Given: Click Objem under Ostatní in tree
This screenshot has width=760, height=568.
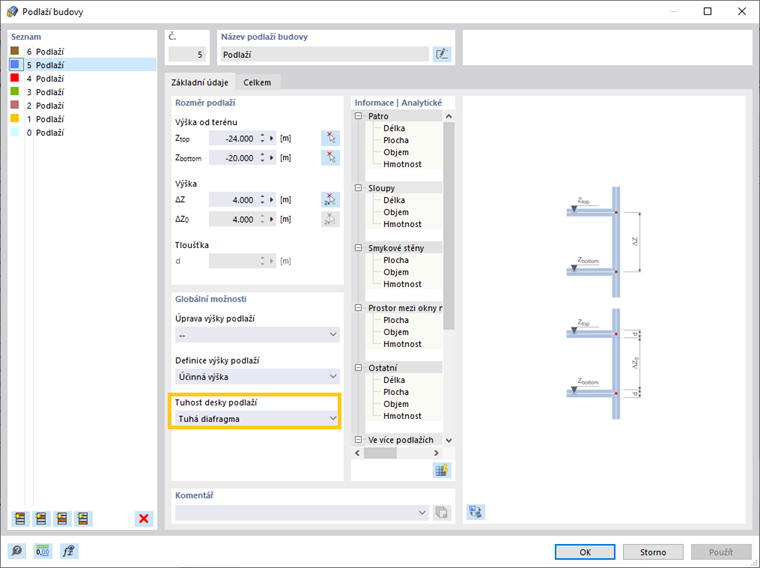Looking at the screenshot, I should click(x=396, y=404).
